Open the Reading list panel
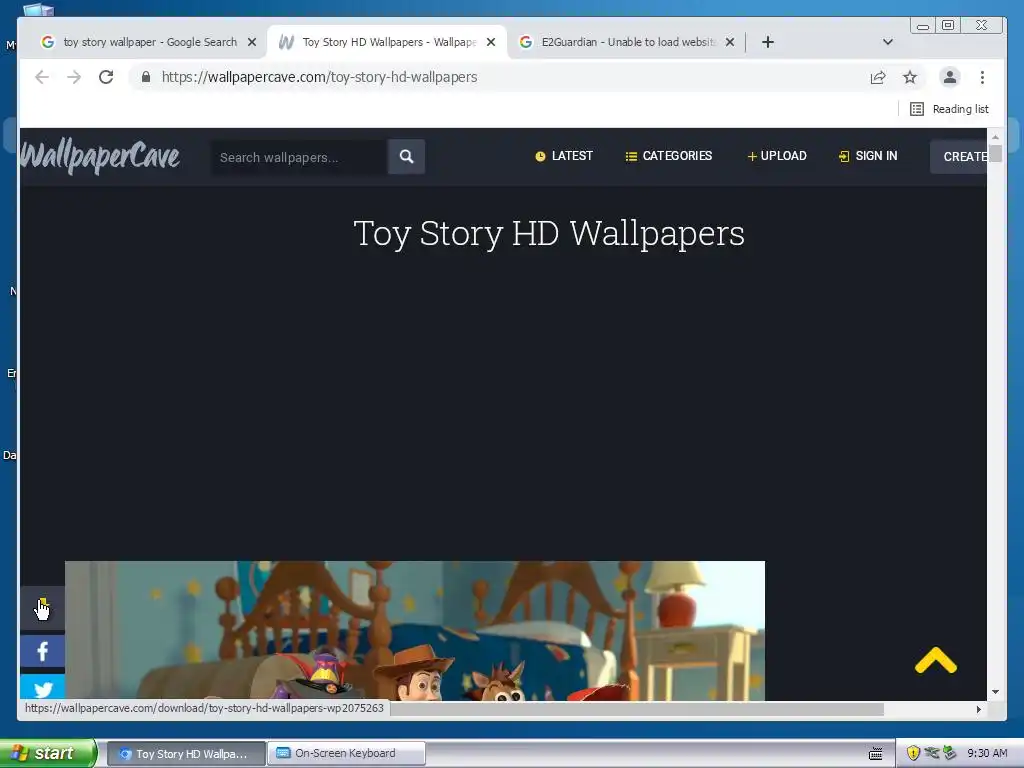Viewport: 1024px width, 768px height. pos(950,109)
